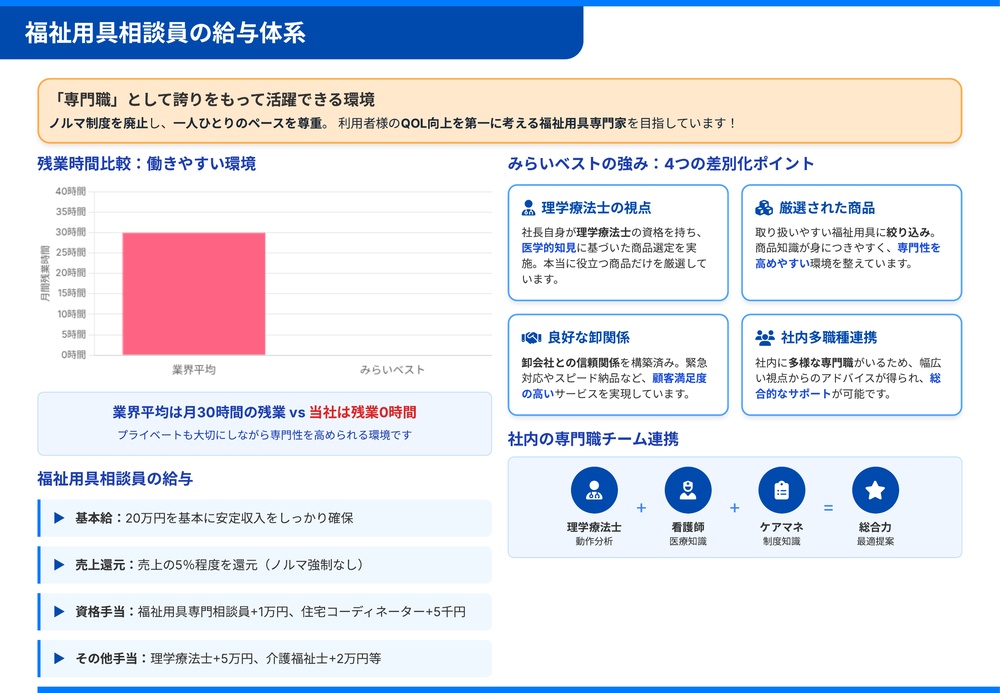This screenshot has width=1000, height=693.
Task: Click the handshake icon beside 良好な卸関係
Action: pos(531,338)
